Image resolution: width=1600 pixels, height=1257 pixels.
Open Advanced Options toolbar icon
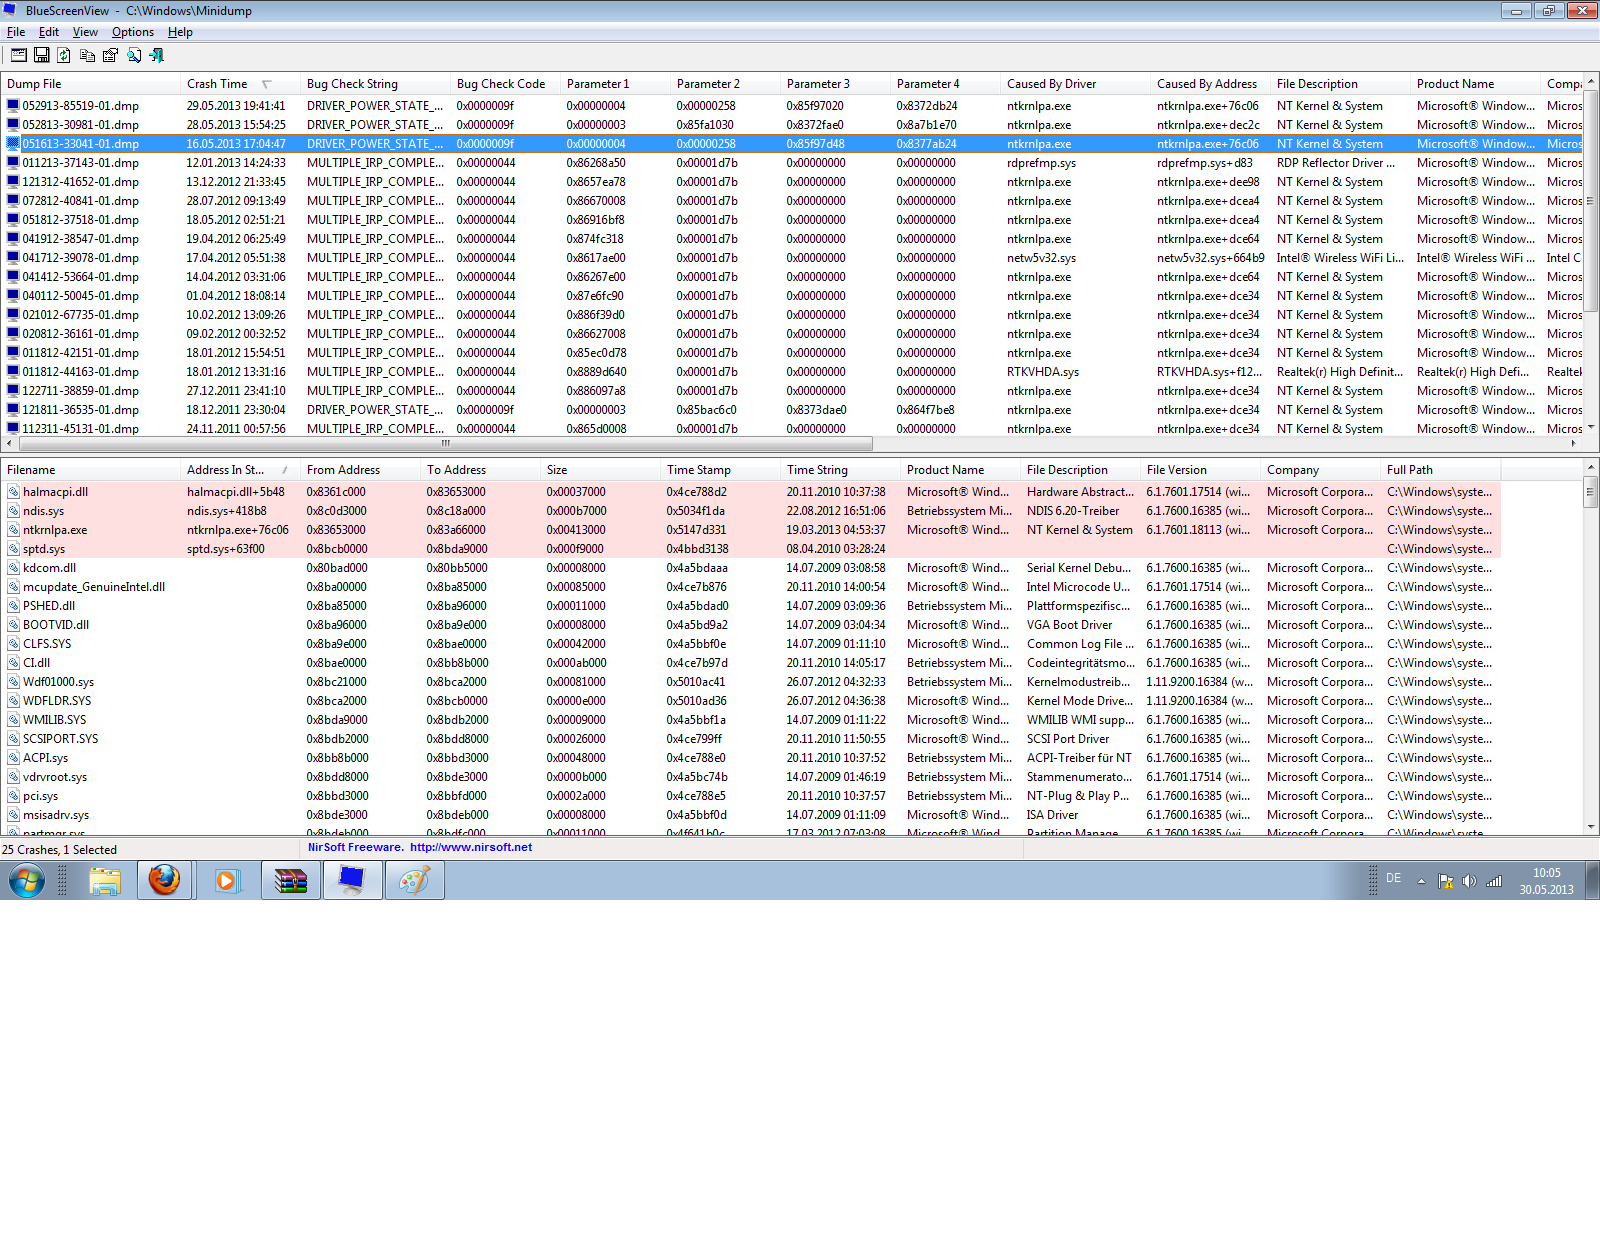click(19, 56)
